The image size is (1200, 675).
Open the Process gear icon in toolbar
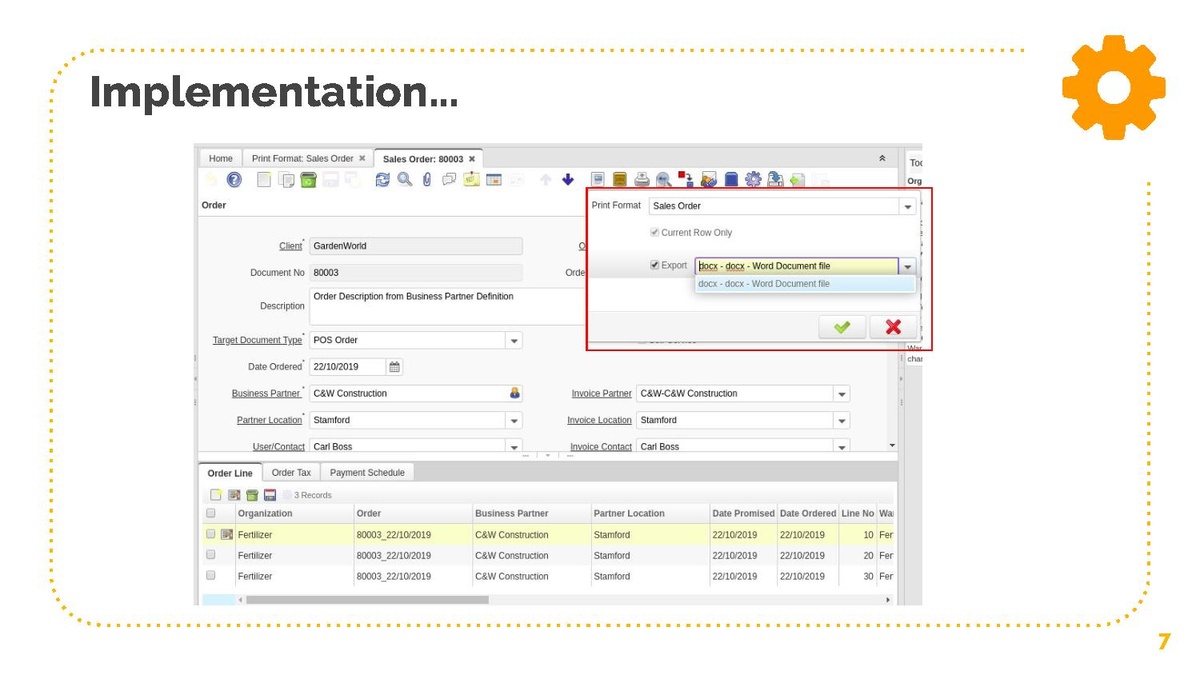[x=753, y=180]
